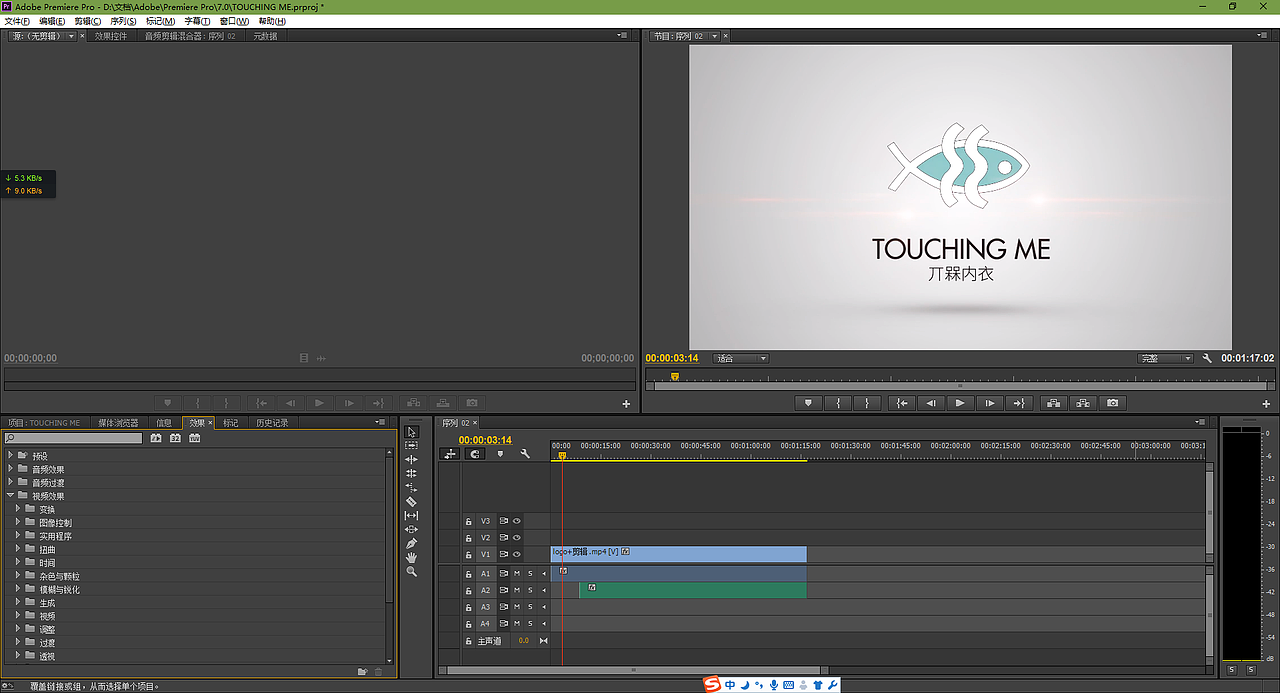Image resolution: width=1280 pixels, height=693 pixels.
Task: Toggle V1 track output eye
Action: point(517,554)
